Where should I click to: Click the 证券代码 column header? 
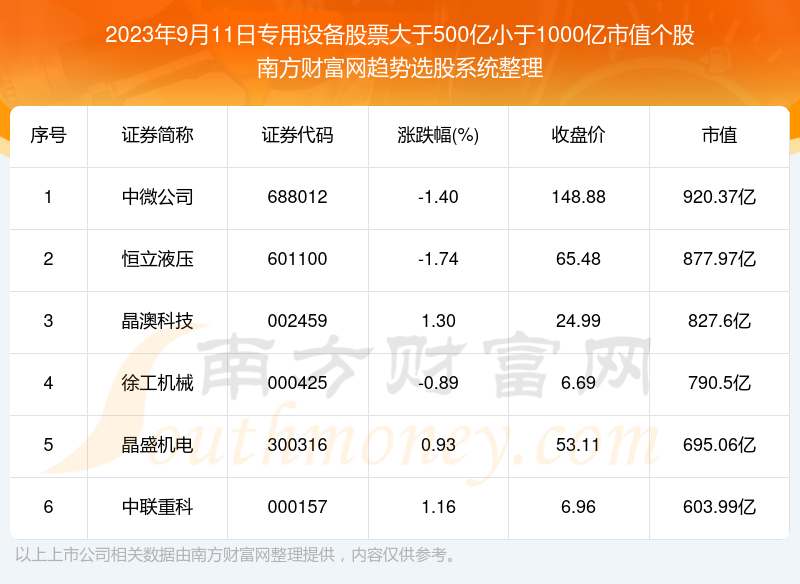[297, 136]
